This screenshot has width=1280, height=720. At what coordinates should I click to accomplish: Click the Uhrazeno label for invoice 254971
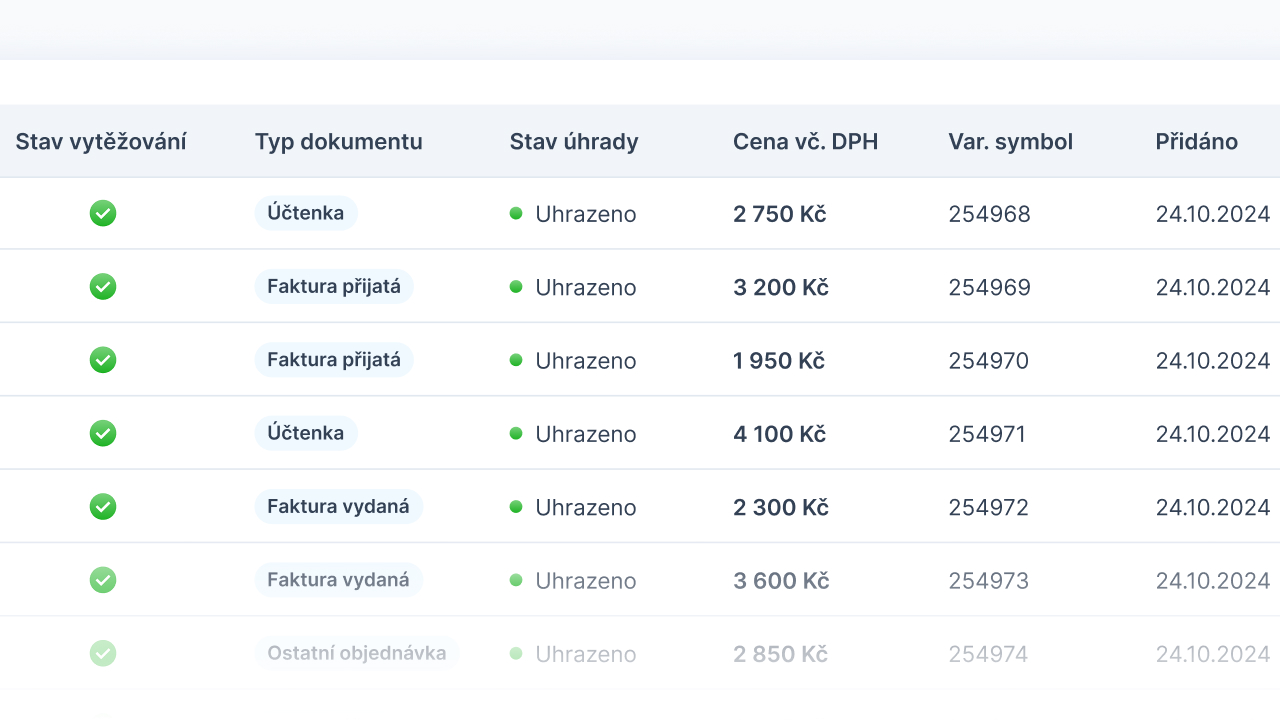click(585, 434)
